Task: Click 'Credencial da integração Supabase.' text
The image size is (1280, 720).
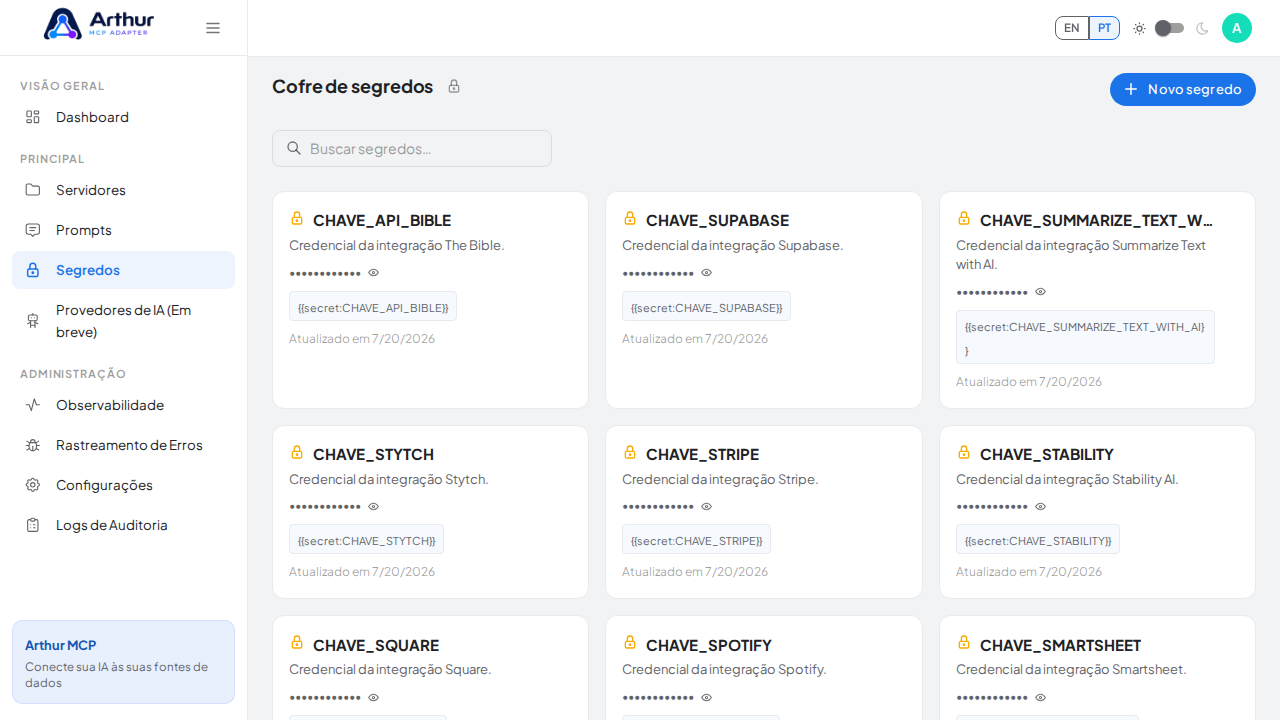Action: coord(733,245)
